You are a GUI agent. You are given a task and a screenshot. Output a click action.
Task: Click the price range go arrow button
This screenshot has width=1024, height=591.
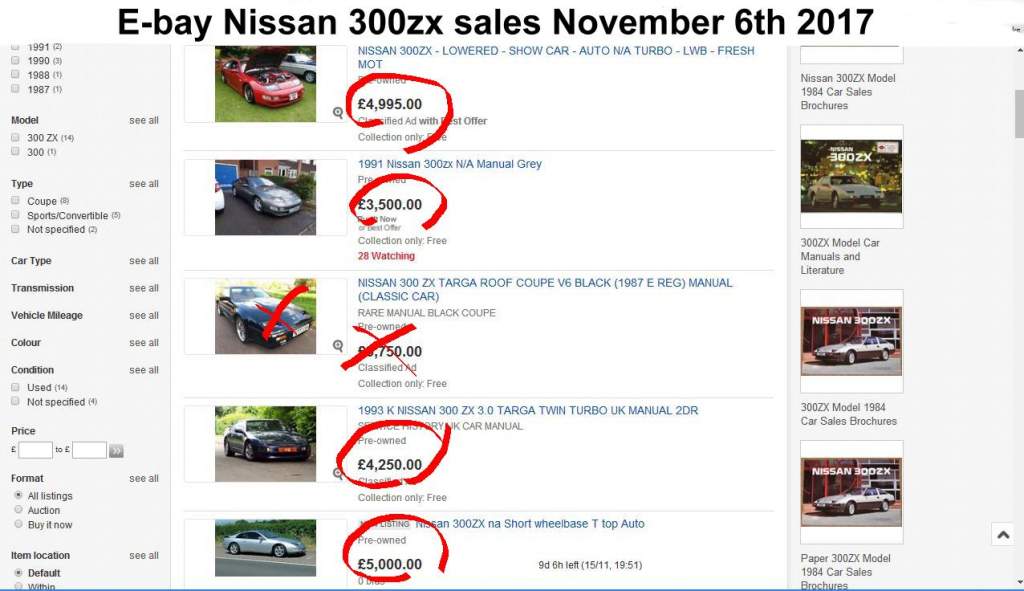116,451
